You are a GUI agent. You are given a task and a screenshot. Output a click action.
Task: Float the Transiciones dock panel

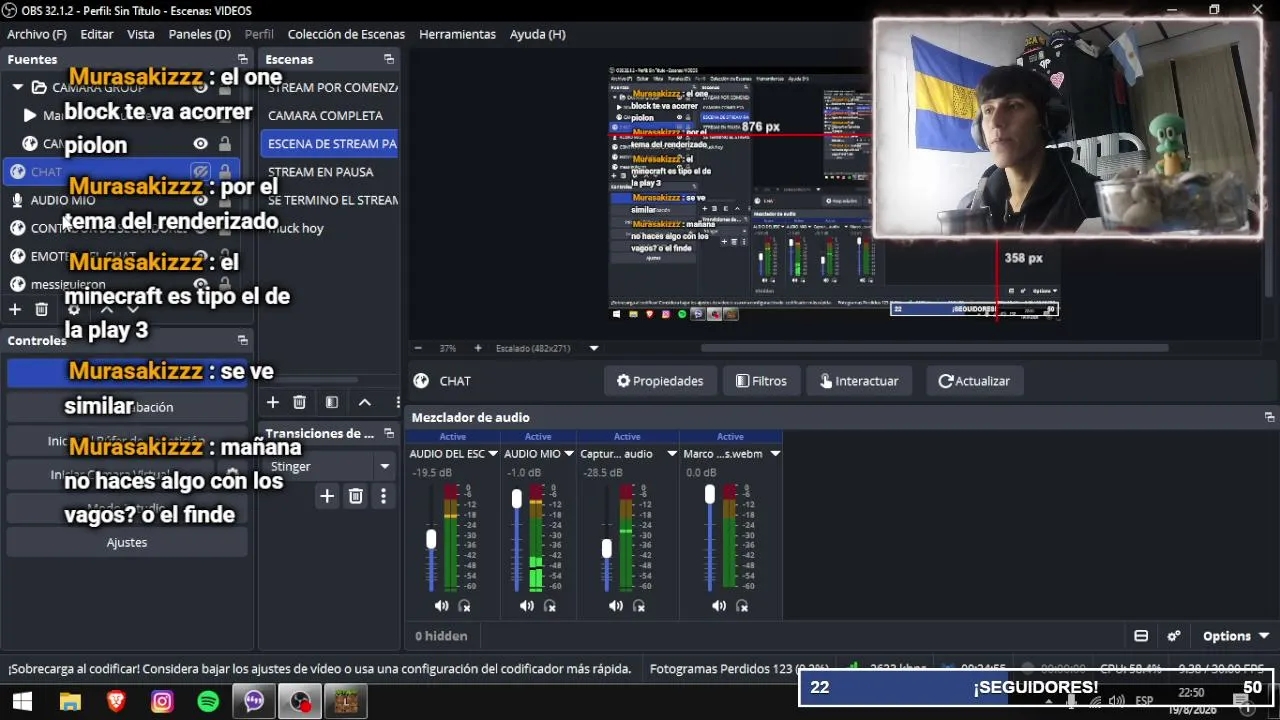(x=389, y=434)
